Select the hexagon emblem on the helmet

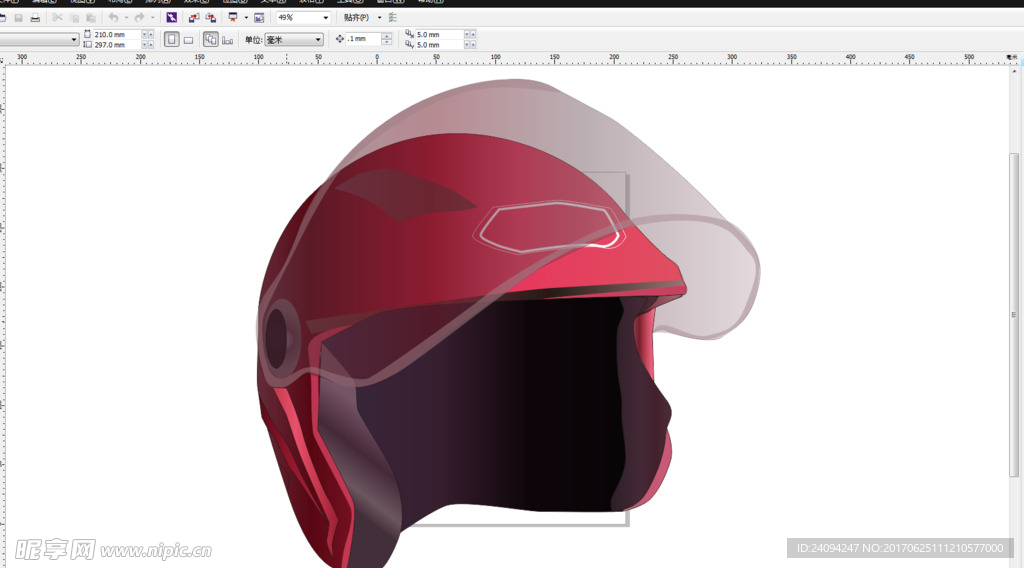[x=549, y=227]
